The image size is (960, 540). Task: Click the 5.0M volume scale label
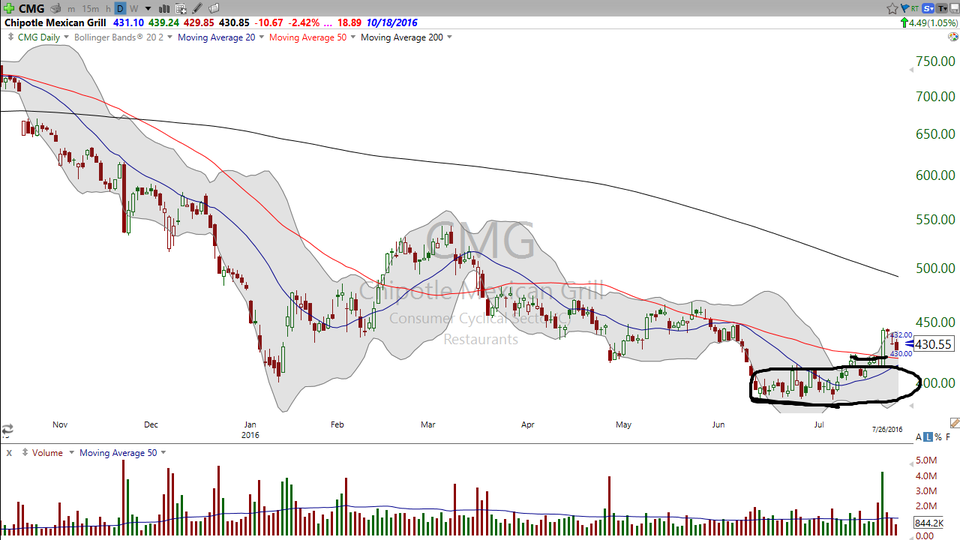point(926,460)
